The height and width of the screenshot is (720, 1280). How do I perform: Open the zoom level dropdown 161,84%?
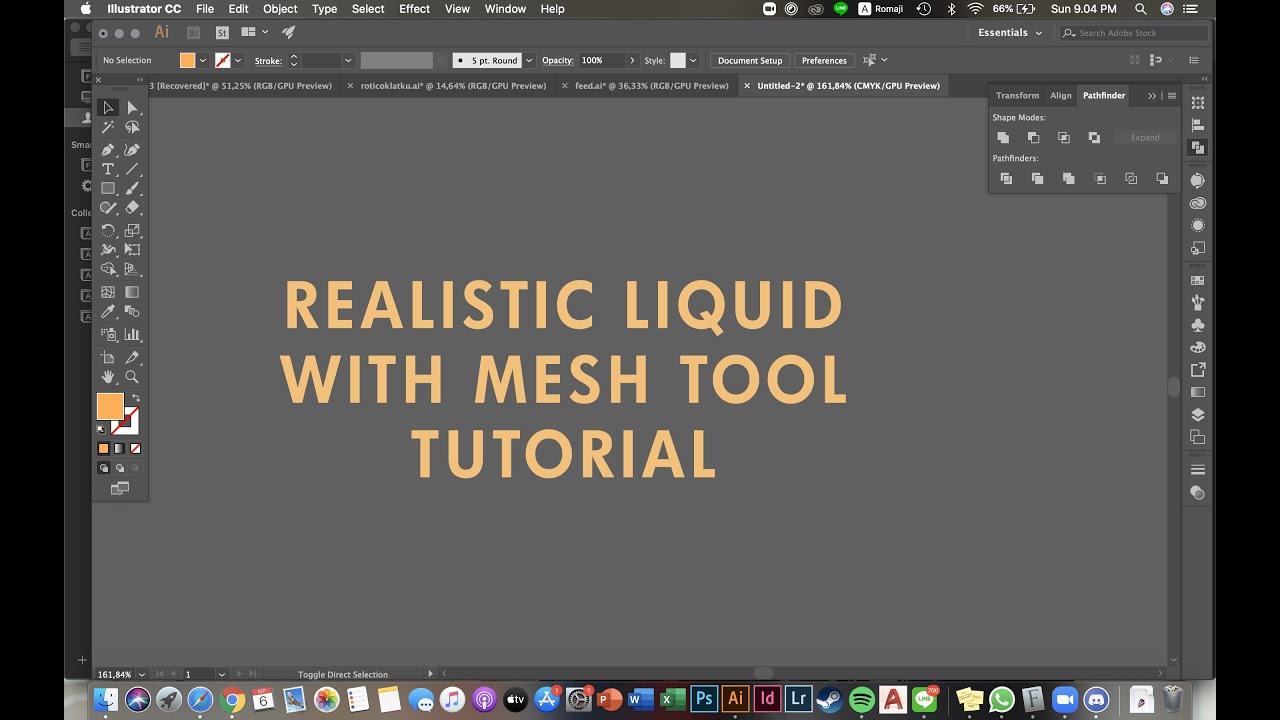142,674
